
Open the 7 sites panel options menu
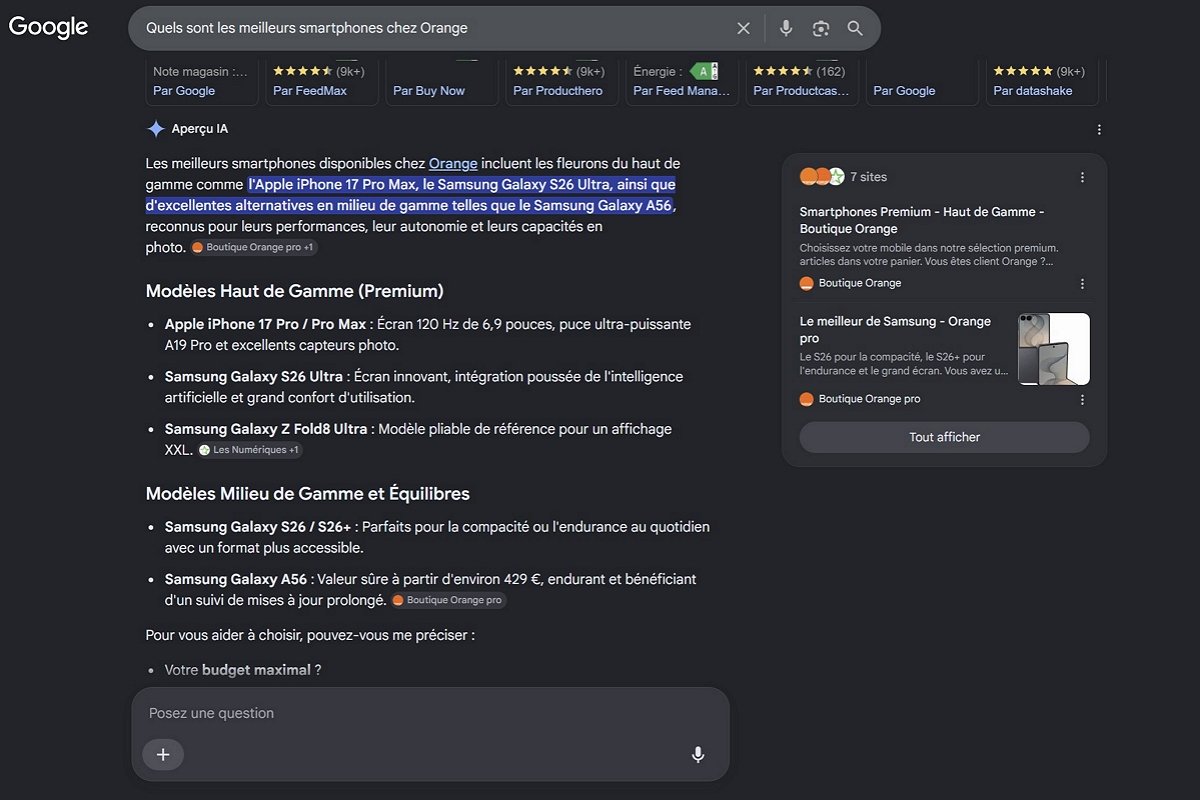tap(1082, 177)
